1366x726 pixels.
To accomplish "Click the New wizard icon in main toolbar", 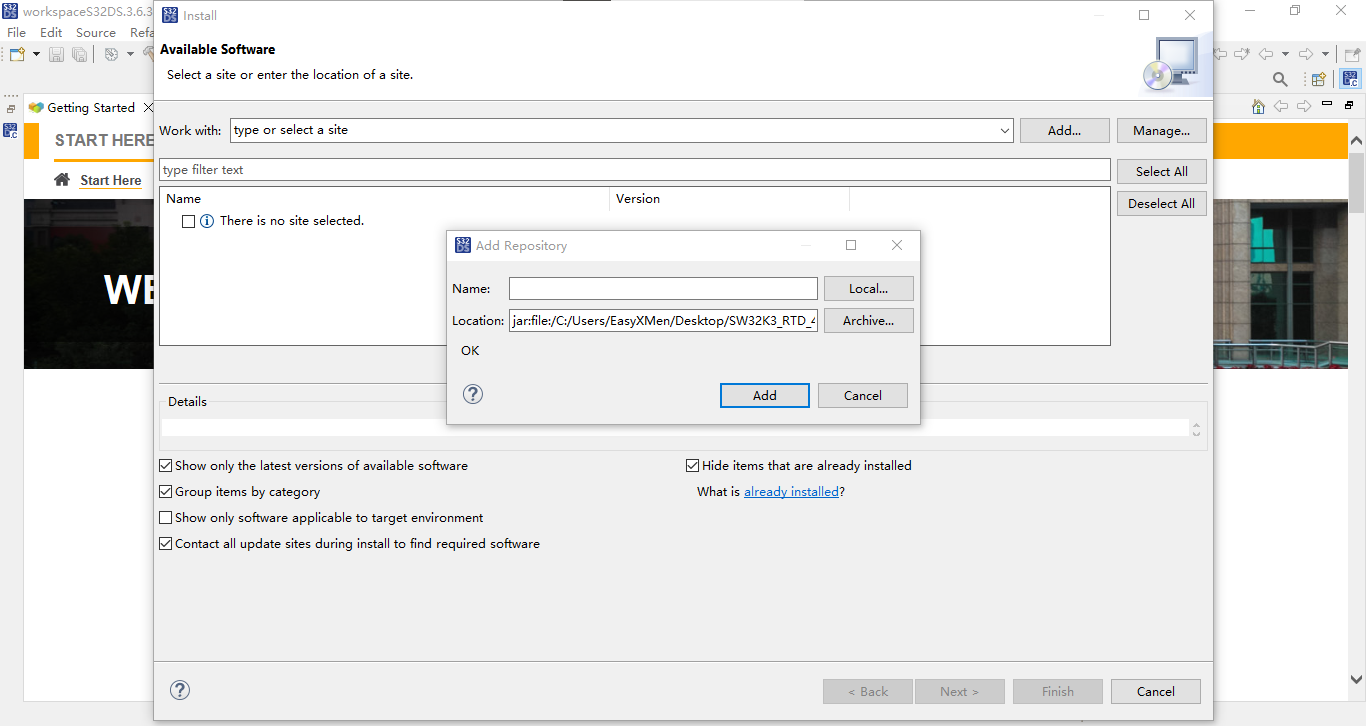I will click(x=17, y=54).
